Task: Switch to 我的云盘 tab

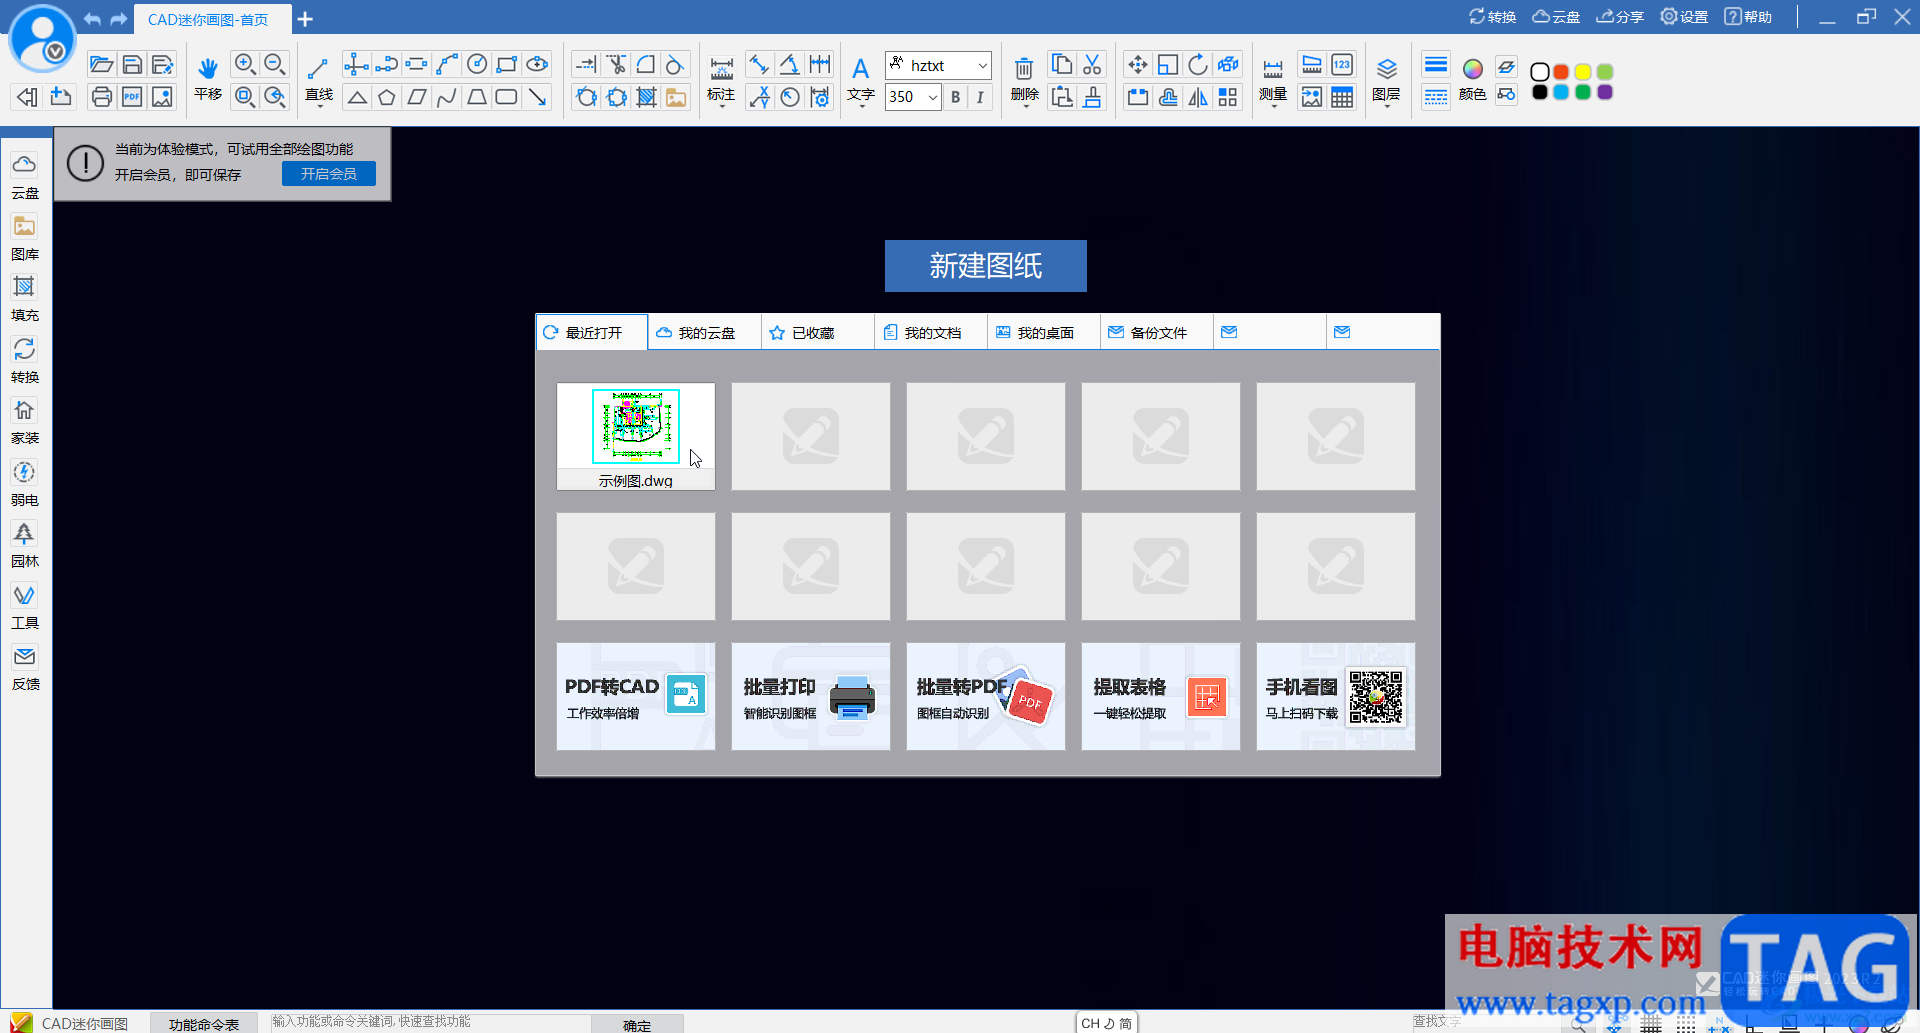Action: click(705, 332)
